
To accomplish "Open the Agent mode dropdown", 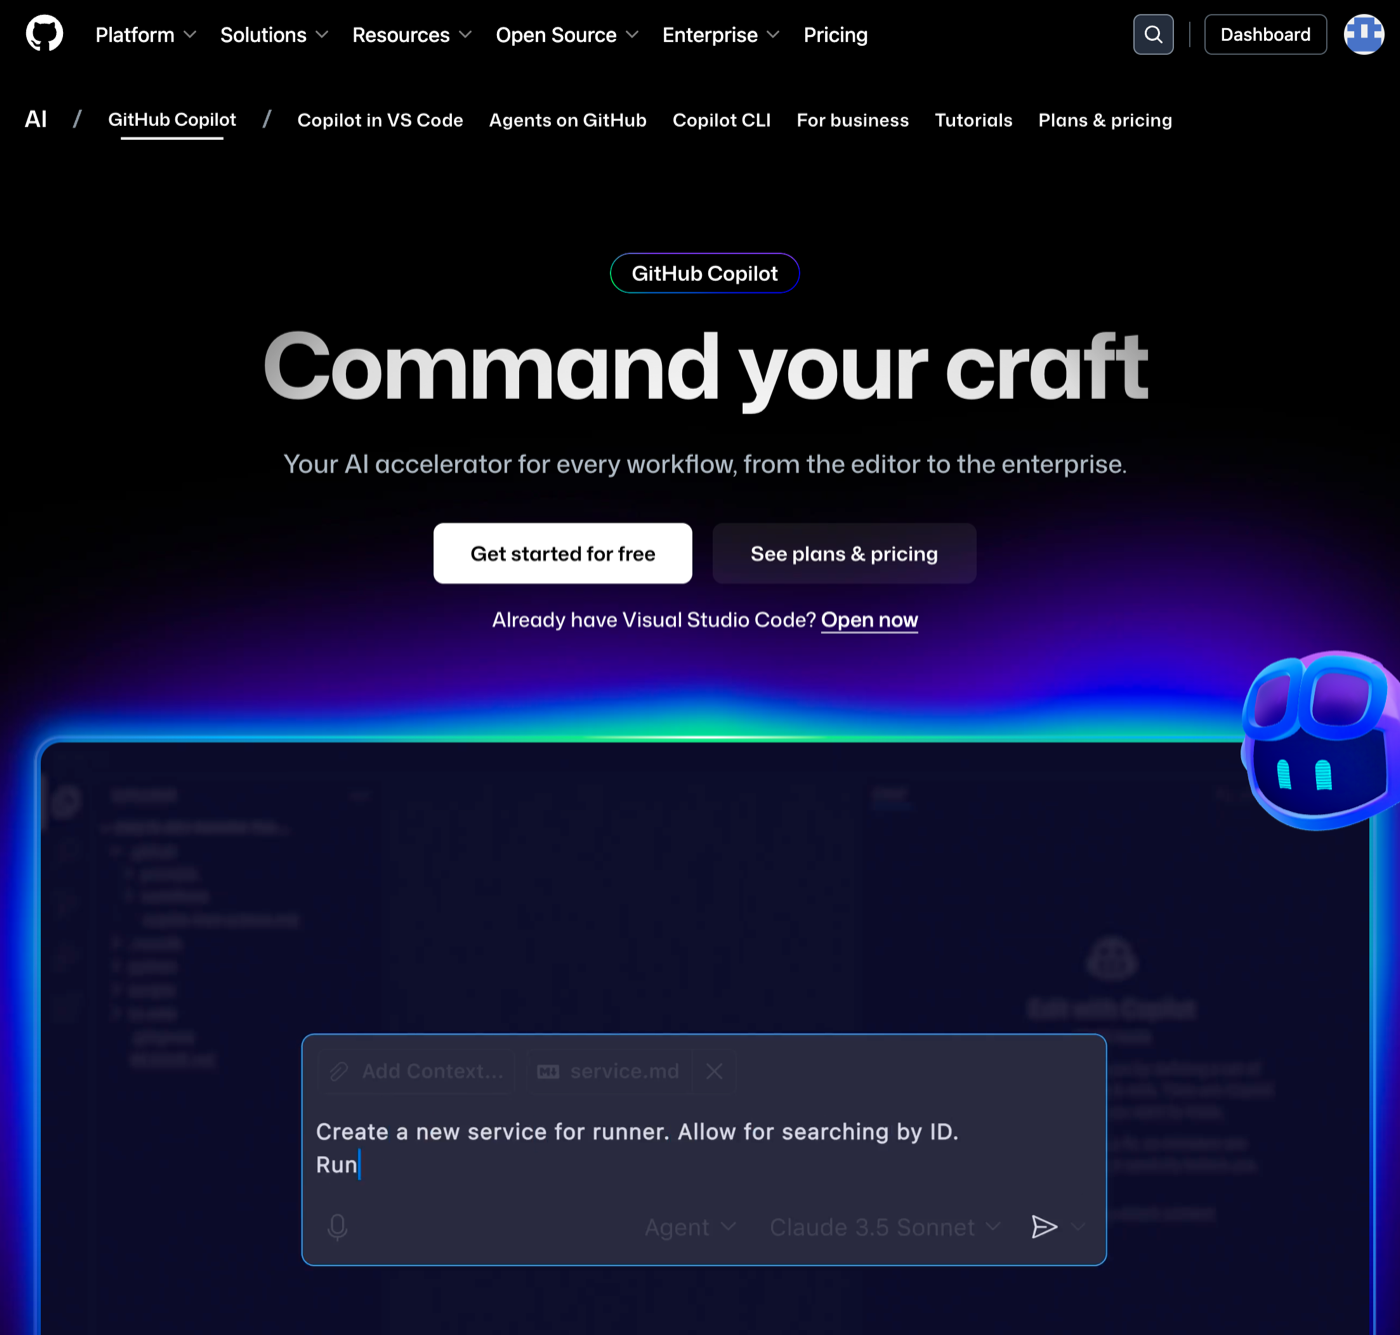I will pos(688,1227).
